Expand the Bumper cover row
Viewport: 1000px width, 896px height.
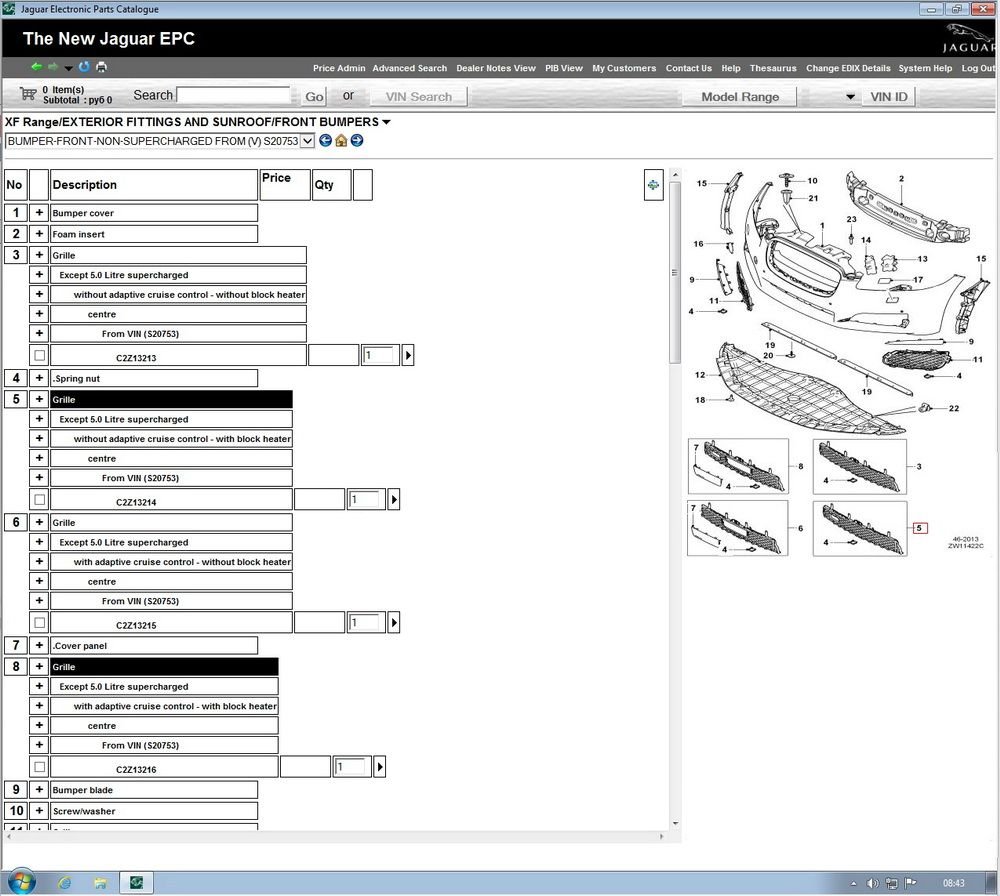[x=39, y=213]
